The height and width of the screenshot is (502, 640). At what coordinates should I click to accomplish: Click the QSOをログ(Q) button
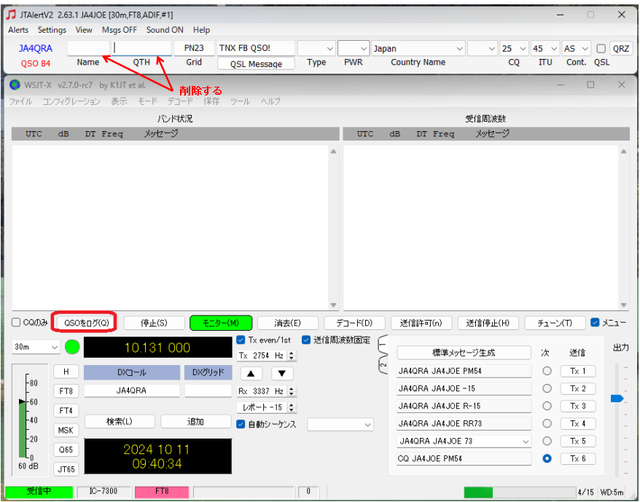tap(87, 323)
